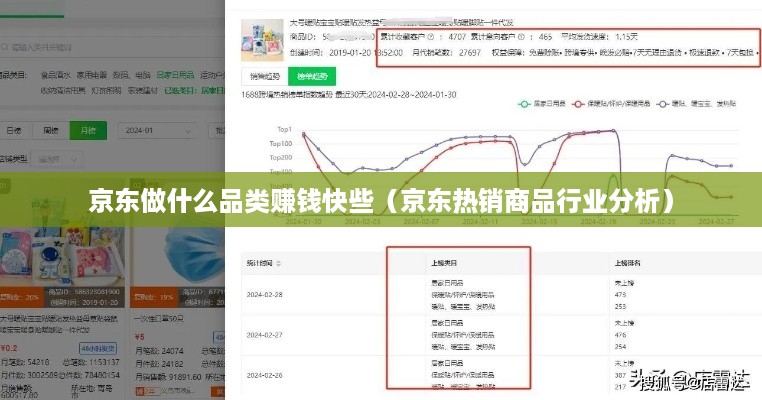Click 月销售额 91891.60 on mask card
This screenshot has height=400, width=762.
[x=168, y=377]
